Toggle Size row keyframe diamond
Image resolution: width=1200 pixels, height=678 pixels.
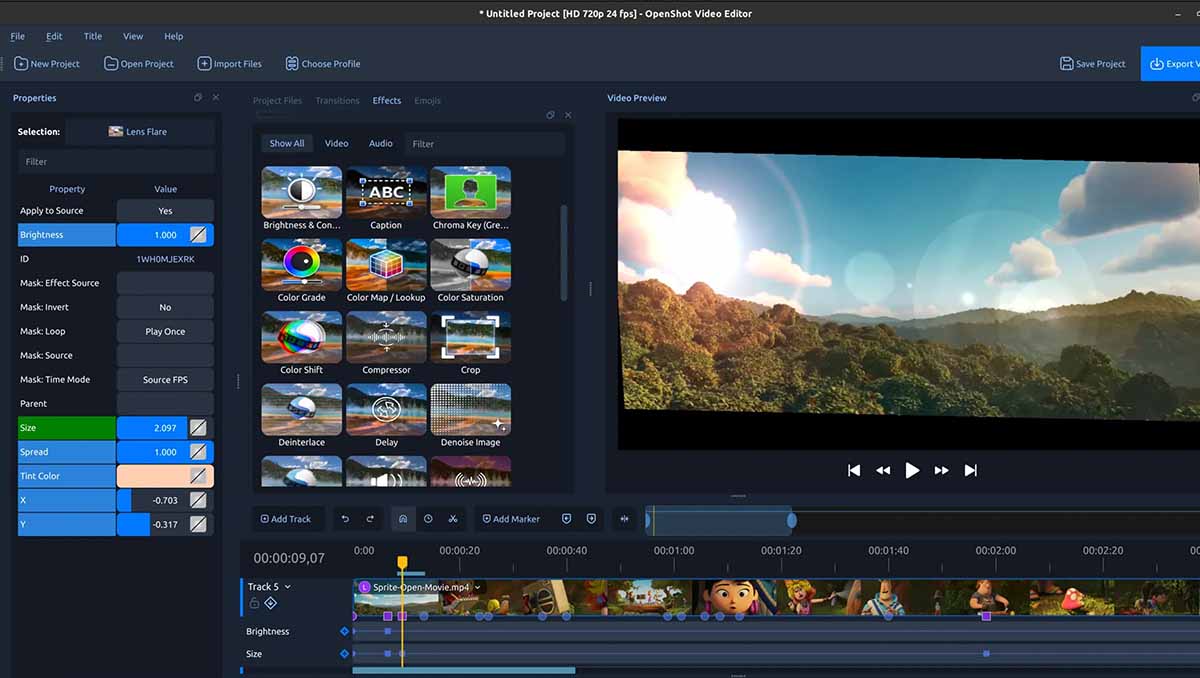click(x=345, y=654)
